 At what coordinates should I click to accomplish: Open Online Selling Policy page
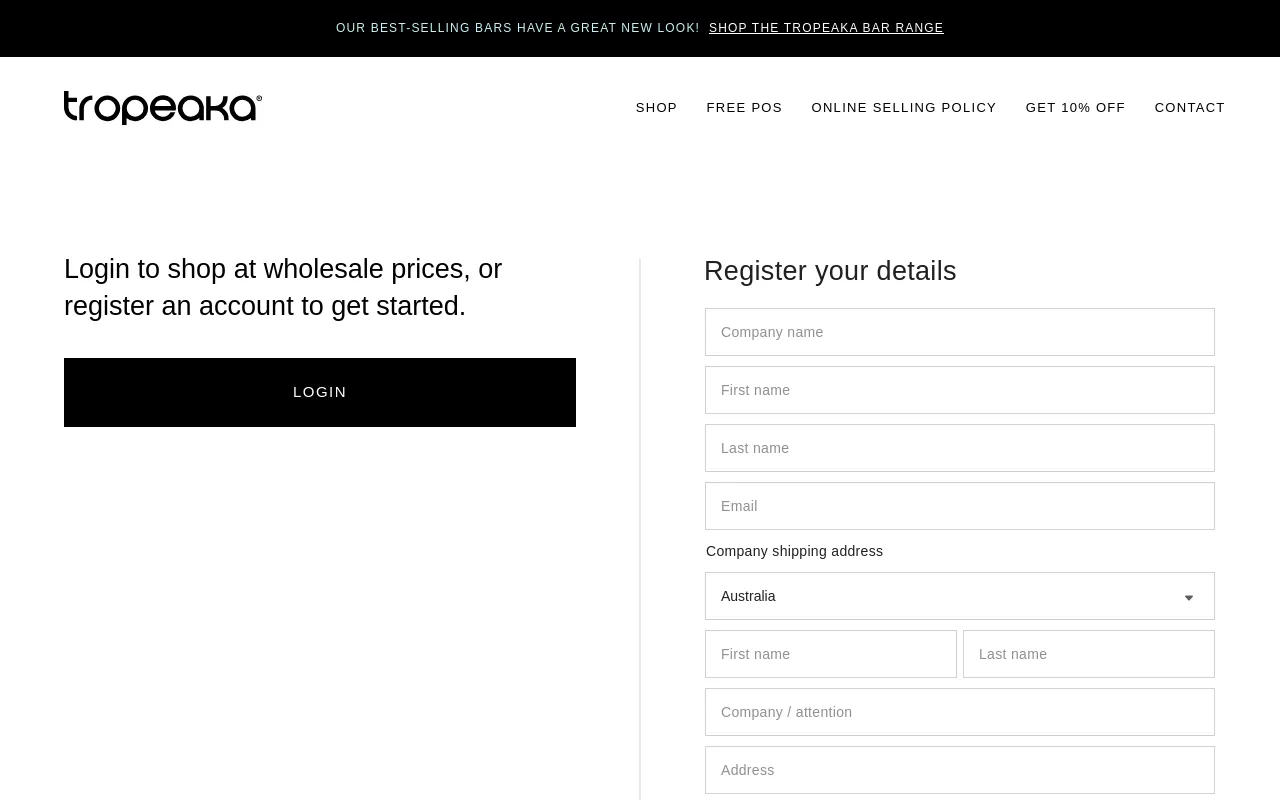pos(903,108)
